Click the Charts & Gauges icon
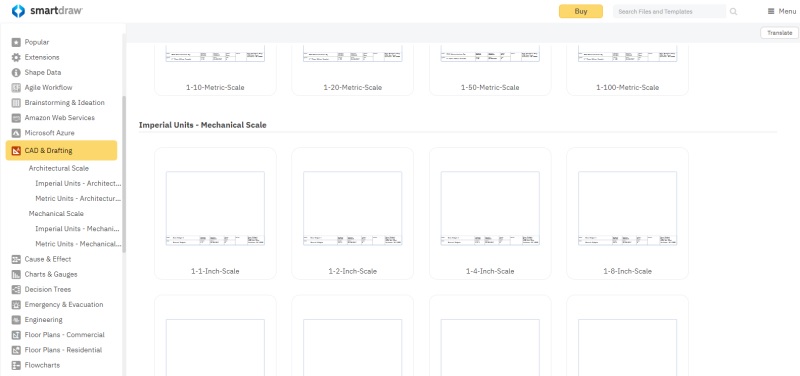The height and width of the screenshot is (376, 800). click(x=16, y=274)
